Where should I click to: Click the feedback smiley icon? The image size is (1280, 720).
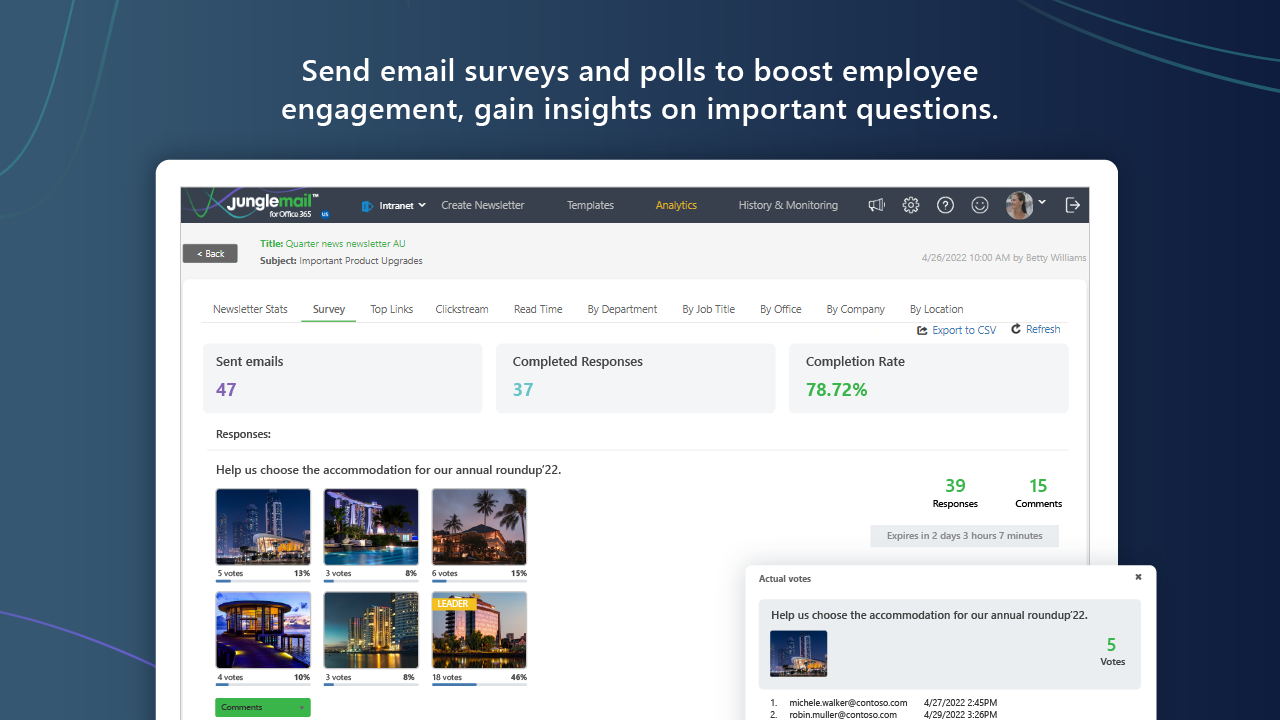(x=979, y=205)
